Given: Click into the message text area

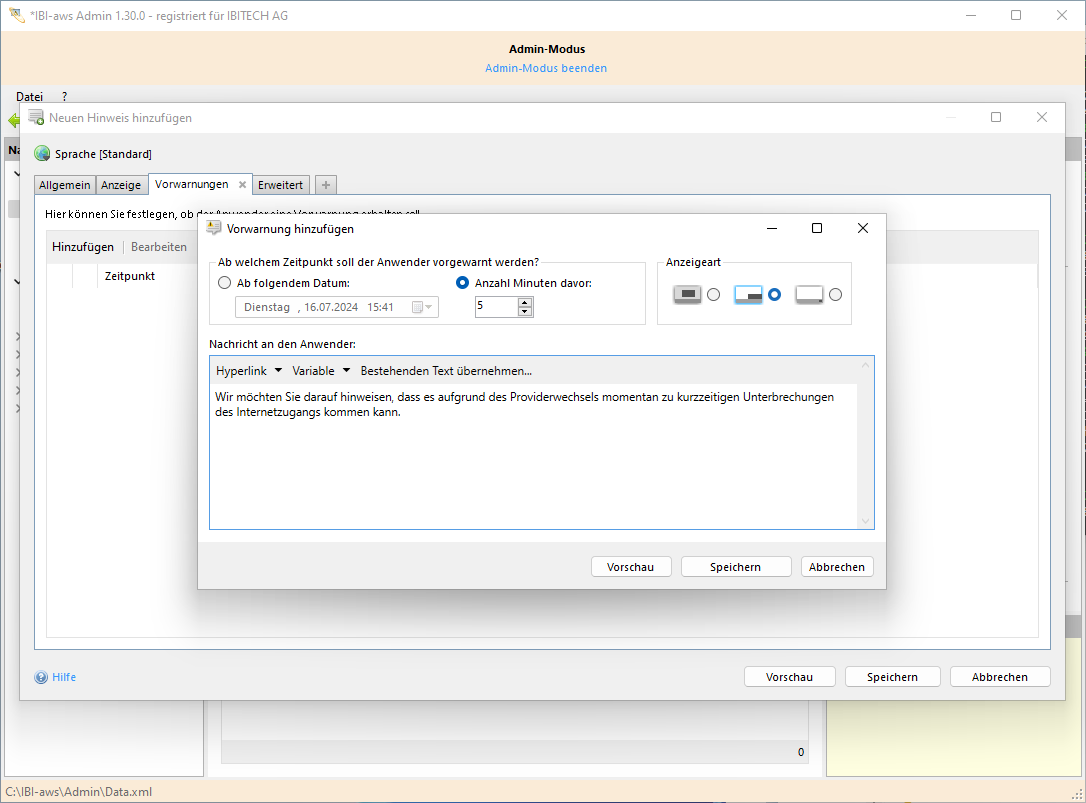Looking at the screenshot, I should click(532, 470).
